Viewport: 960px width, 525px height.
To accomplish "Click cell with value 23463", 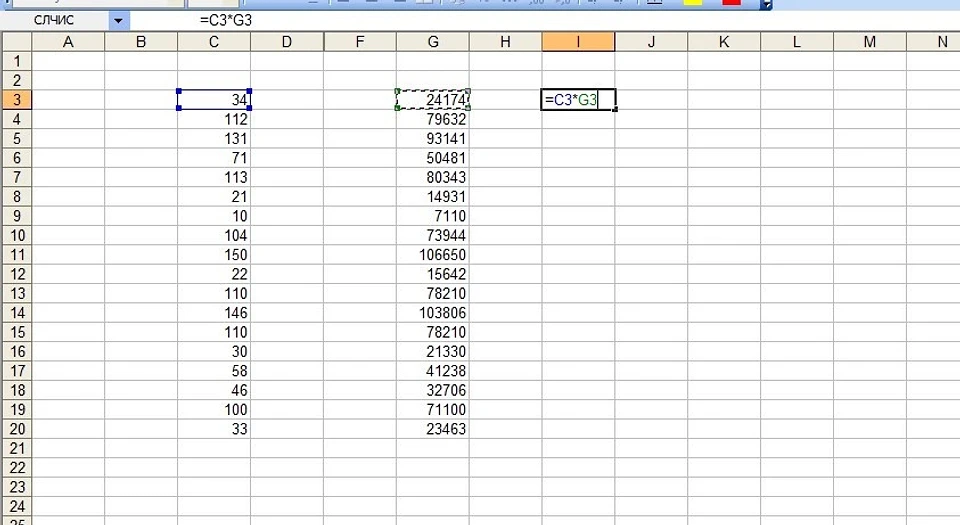I will coord(433,429).
